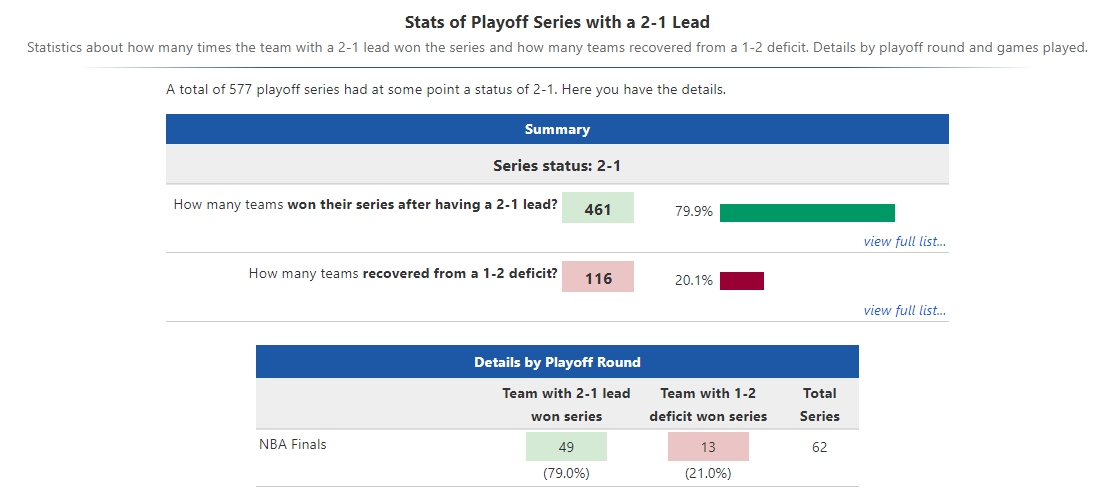Viewport: 1098px width, 488px height.
Task: Click the blue Summary header bar
Action: click(557, 129)
